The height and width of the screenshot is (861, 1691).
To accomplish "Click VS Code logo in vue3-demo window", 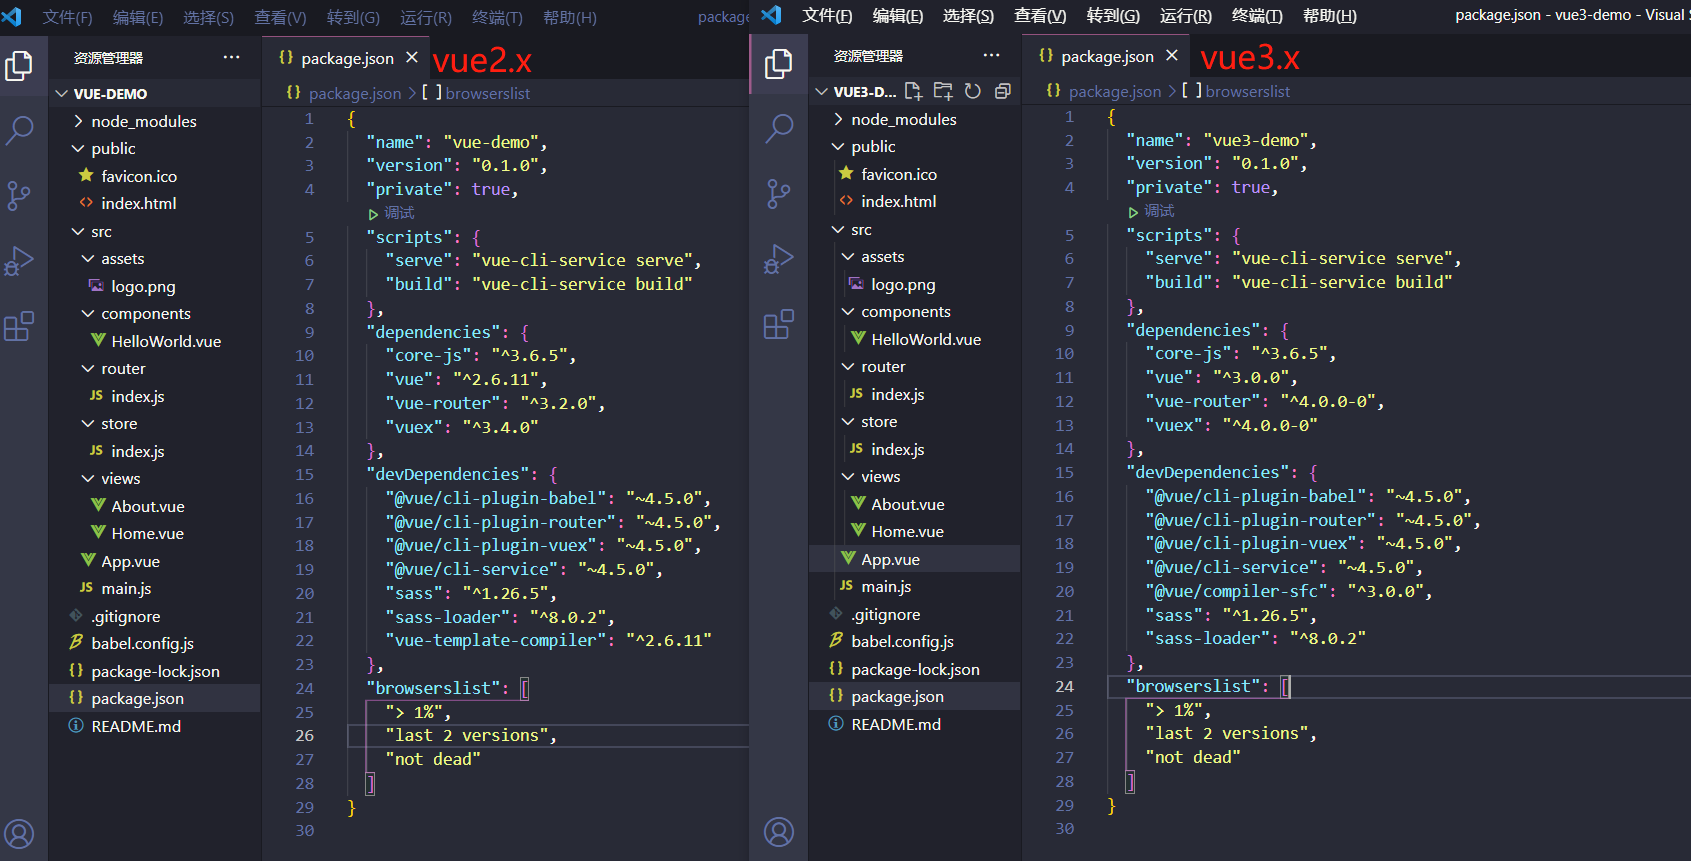I will (771, 15).
